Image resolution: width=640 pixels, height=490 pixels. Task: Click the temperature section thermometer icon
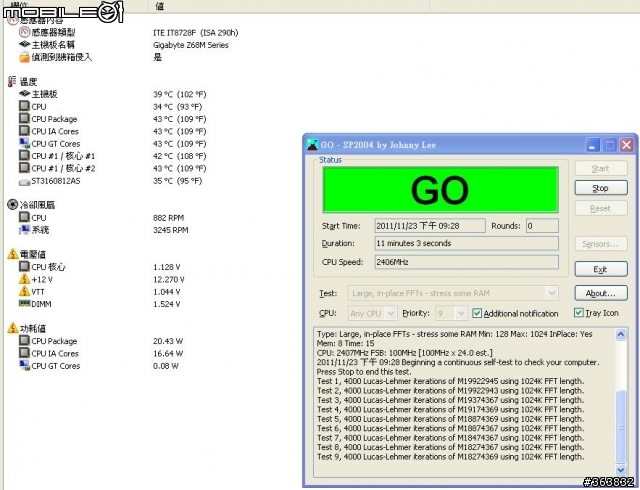(x=12, y=81)
